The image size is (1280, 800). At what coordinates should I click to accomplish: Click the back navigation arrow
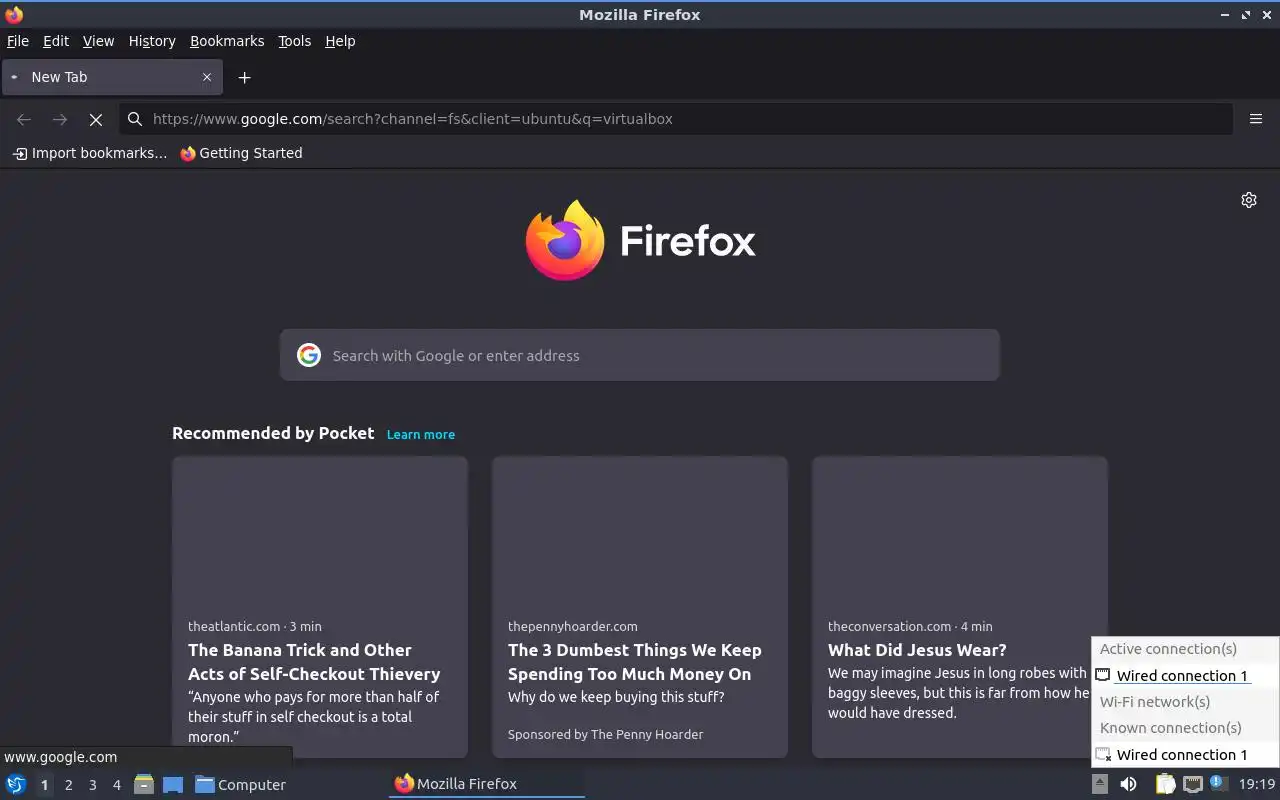click(x=24, y=119)
